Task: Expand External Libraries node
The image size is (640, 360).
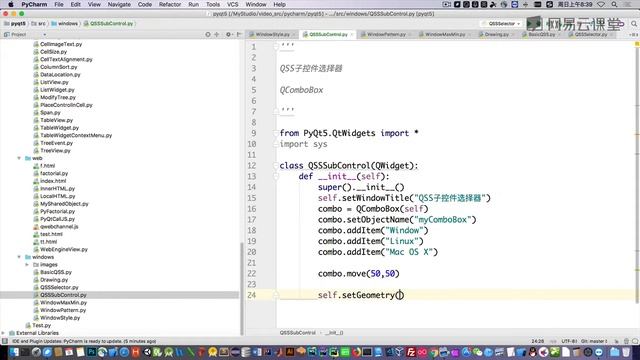Action: point(4,333)
